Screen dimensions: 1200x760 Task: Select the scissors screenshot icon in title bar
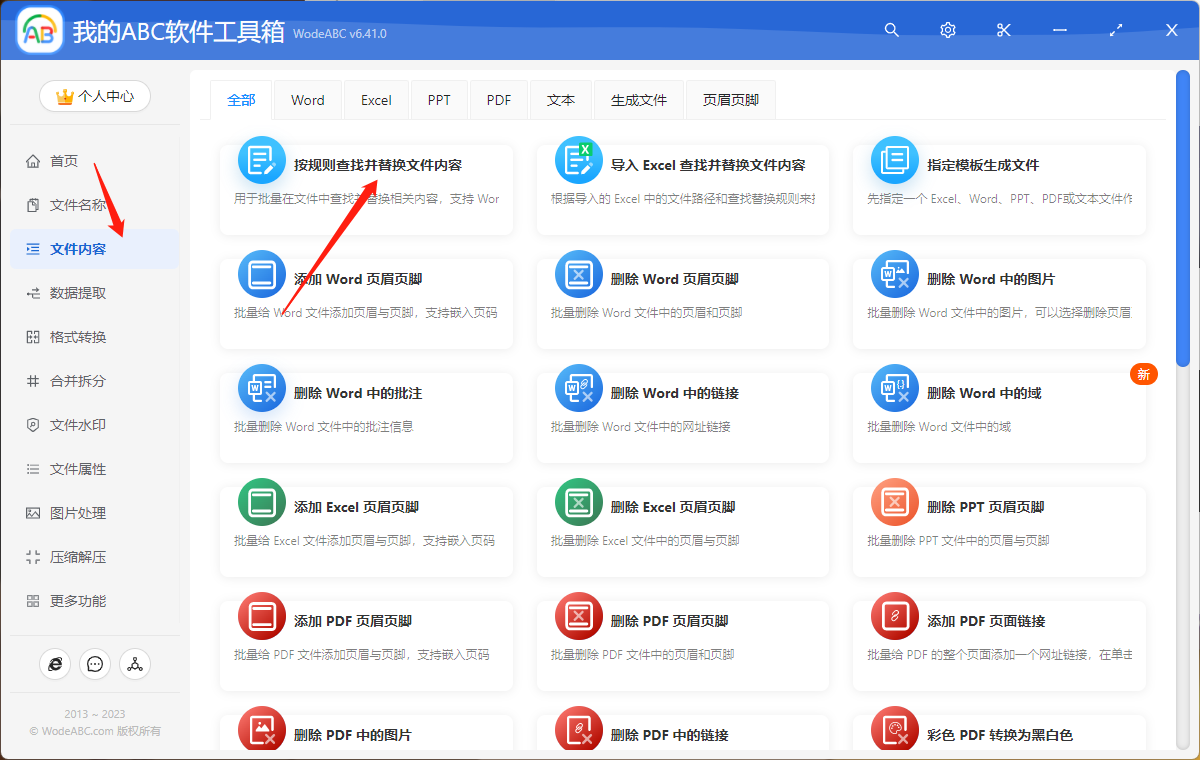(1003, 30)
